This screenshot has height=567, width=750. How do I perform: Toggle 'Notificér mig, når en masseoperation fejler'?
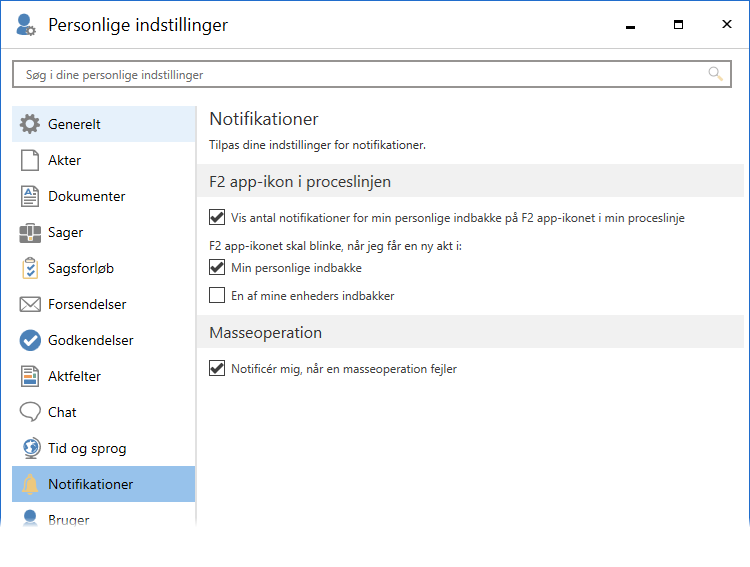(x=217, y=369)
